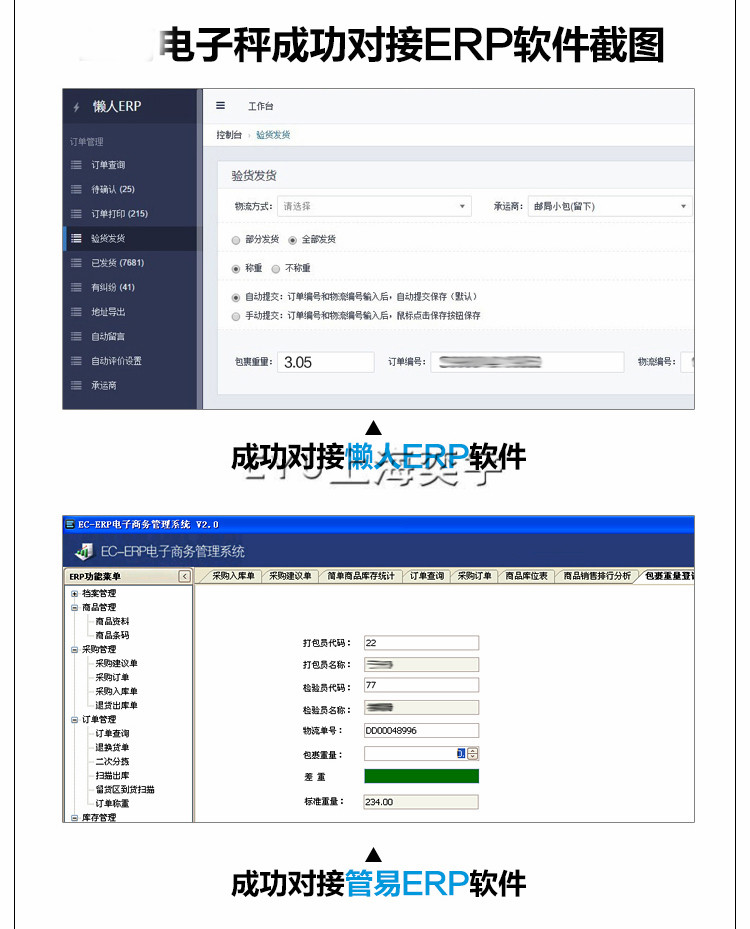Click the list icon beside 已发货 (7681)
750x929 pixels.
76,262
